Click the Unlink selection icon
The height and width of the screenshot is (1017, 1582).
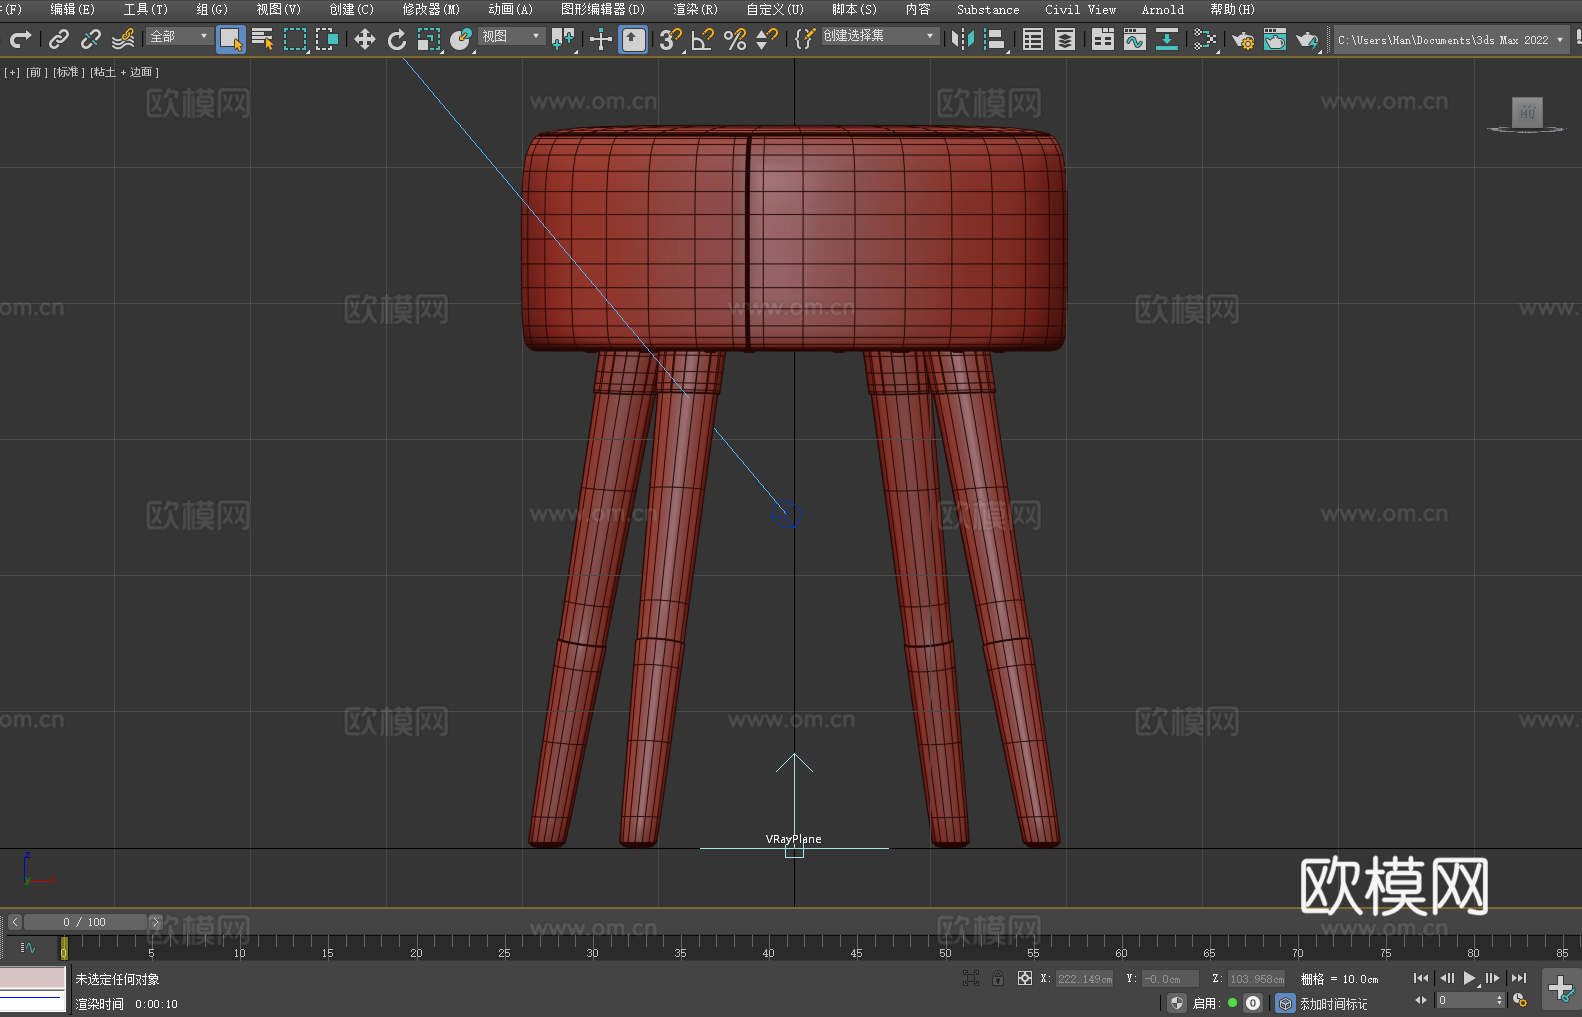pyautogui.click(x=91, y=39)
